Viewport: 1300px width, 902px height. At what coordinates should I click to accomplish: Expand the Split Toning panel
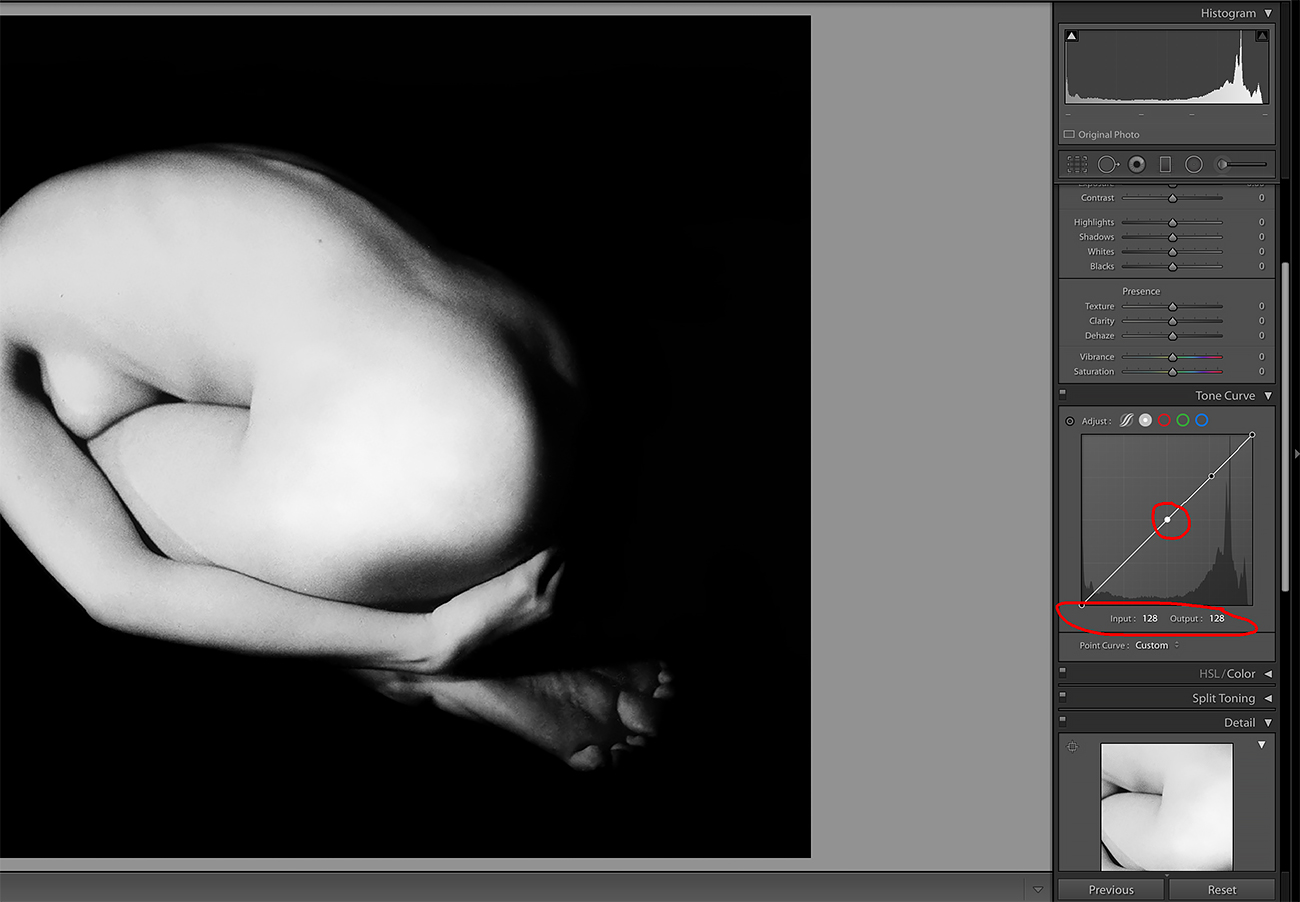pyautogui.click(x=1268, y=699)
